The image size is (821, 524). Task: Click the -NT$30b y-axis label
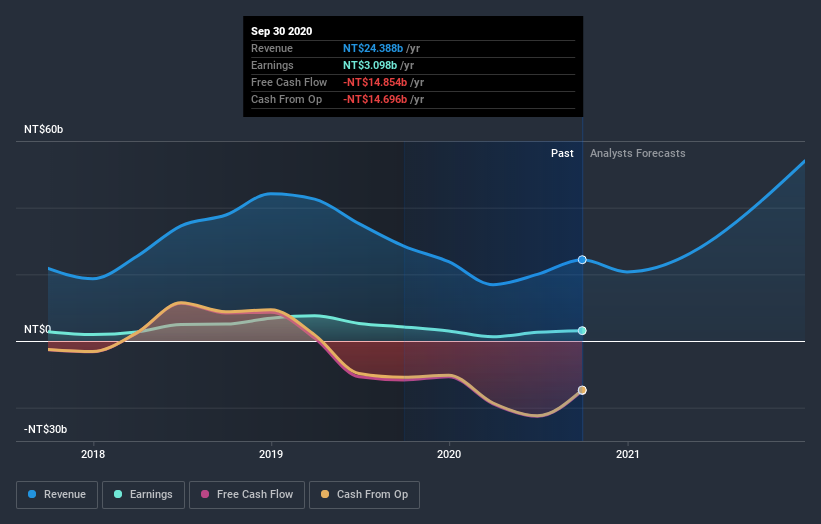point(46,429)
